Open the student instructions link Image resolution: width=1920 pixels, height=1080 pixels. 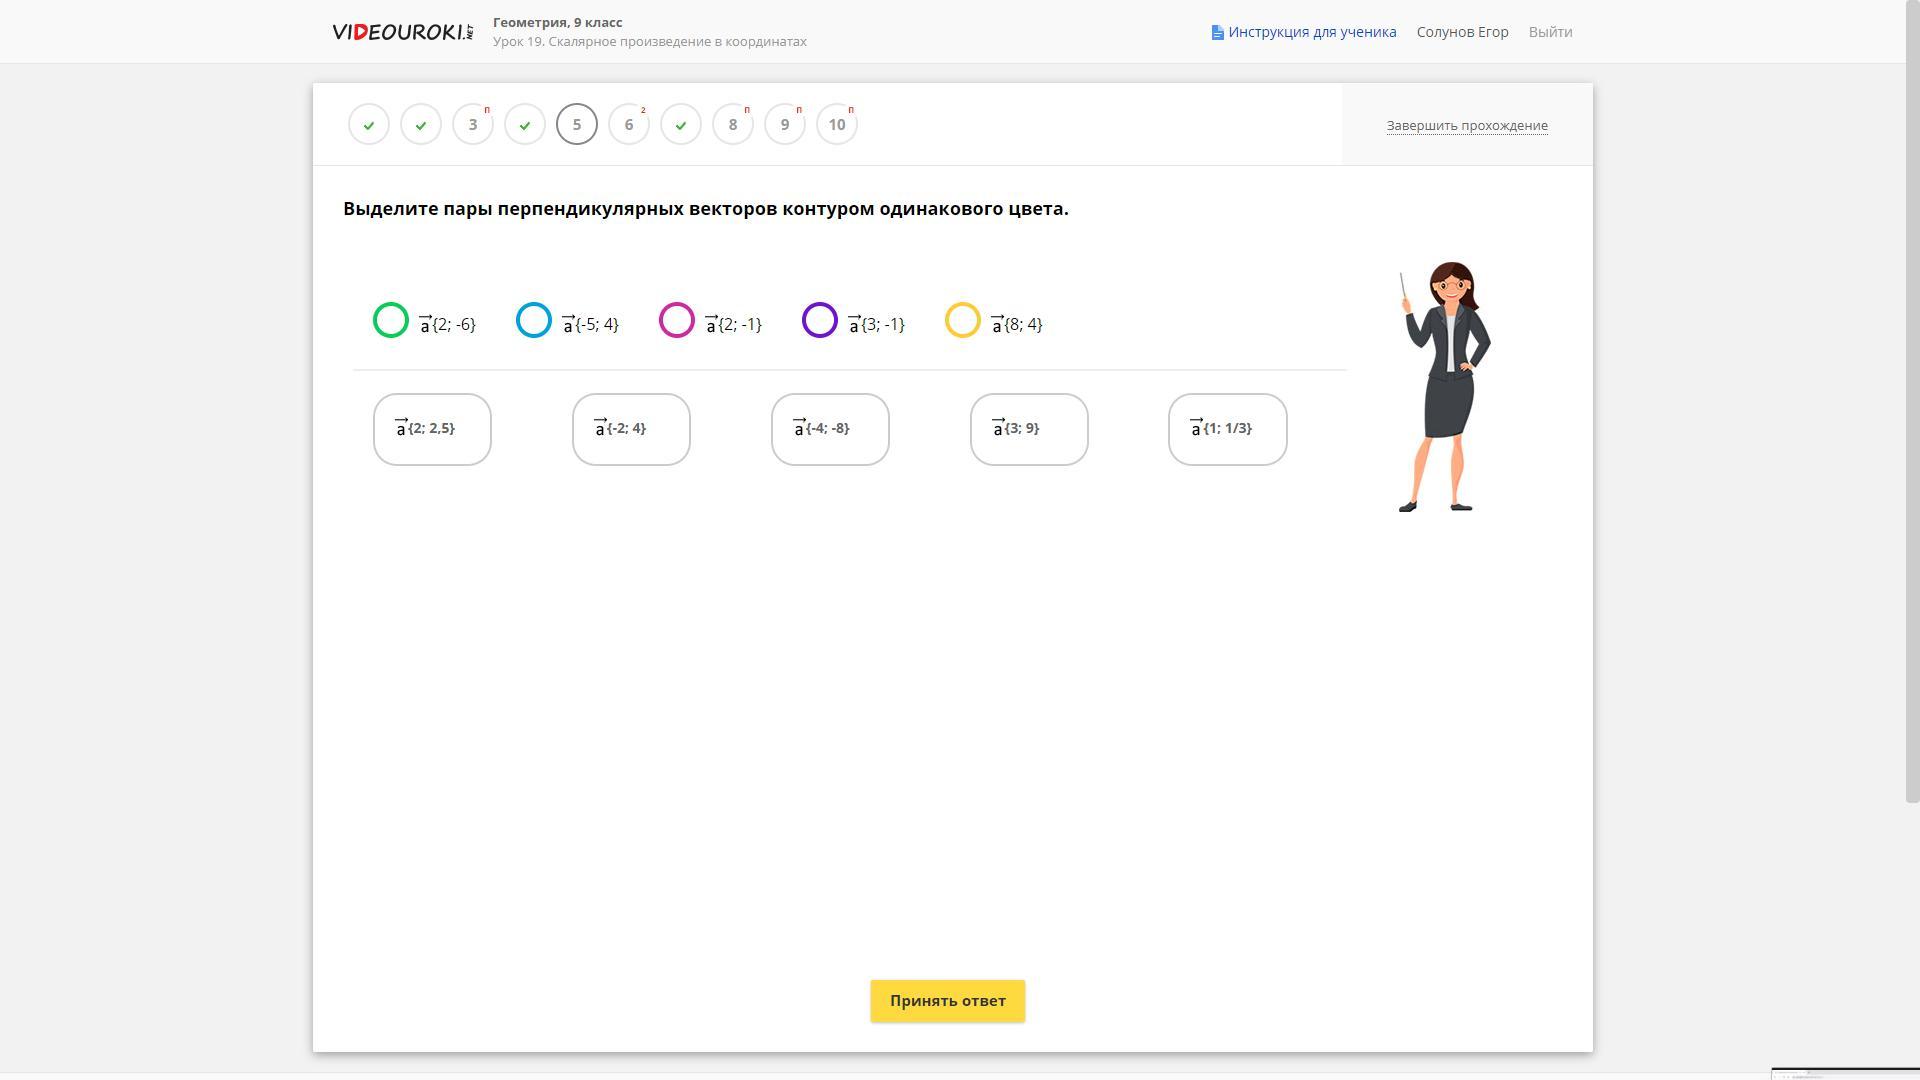(x=1303, y=32)
